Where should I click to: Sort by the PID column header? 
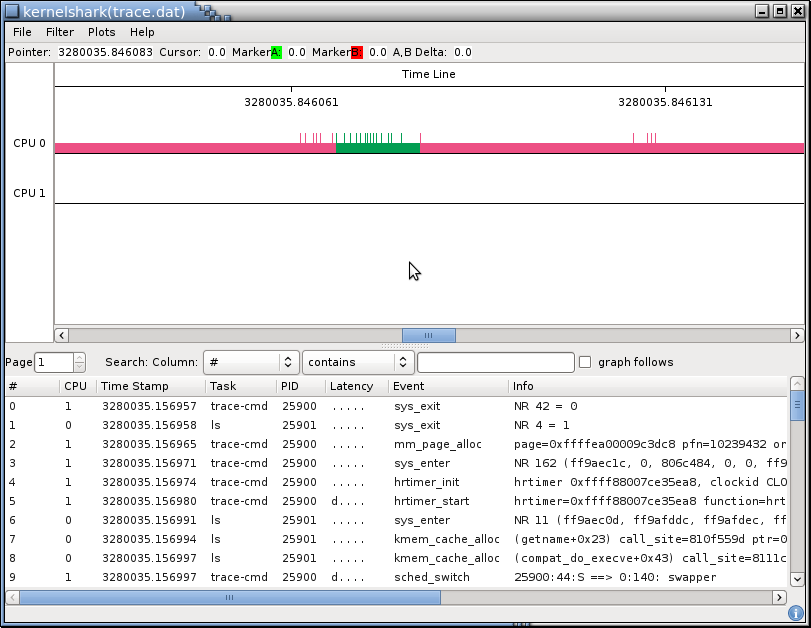click(x=301, y=386)
